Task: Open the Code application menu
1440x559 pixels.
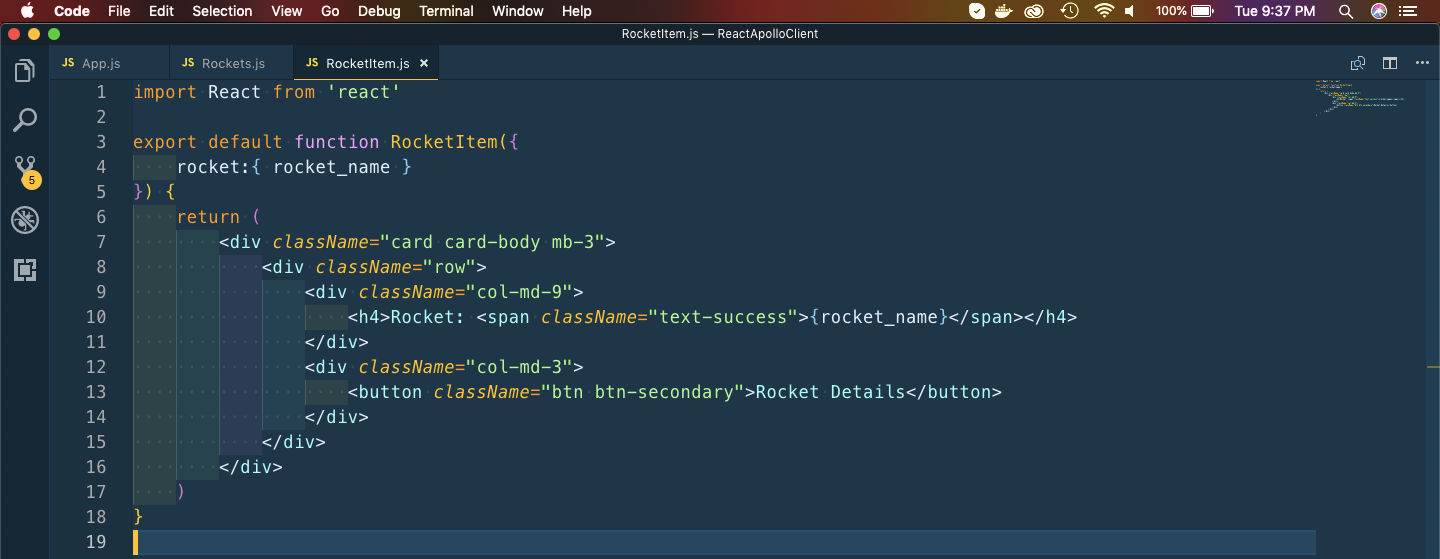Action: pos(71,11)
